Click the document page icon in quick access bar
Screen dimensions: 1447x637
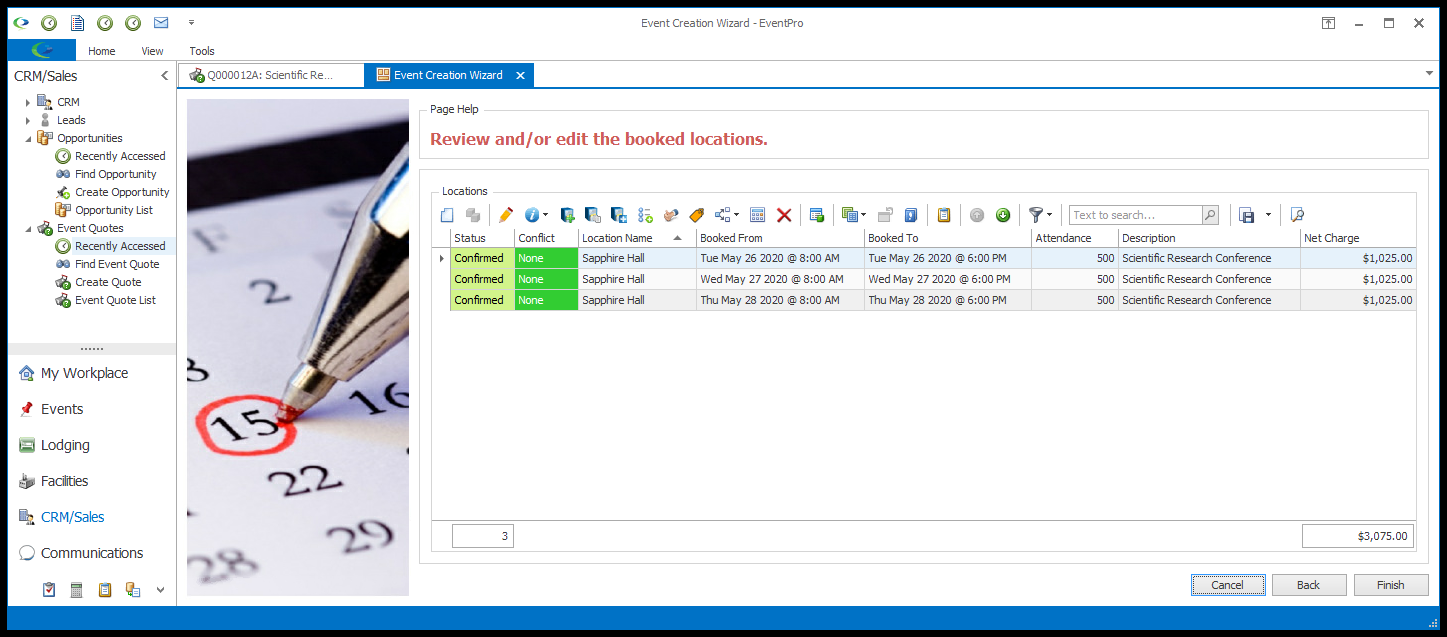click(x=76, y=22)
